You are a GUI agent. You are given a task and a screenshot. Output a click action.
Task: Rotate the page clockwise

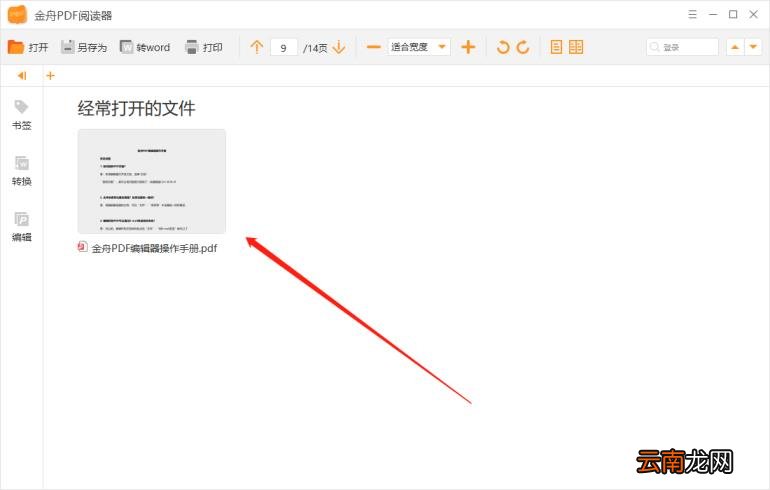523,47
